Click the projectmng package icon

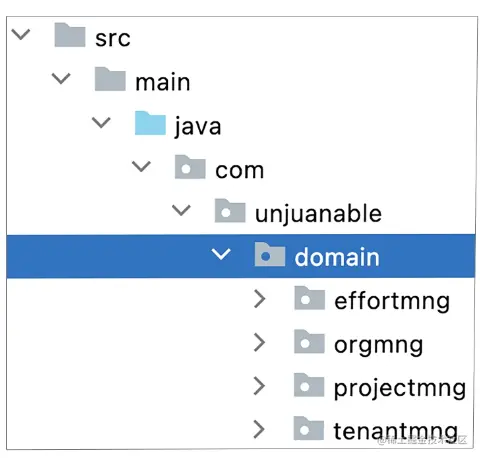point(309,385)
